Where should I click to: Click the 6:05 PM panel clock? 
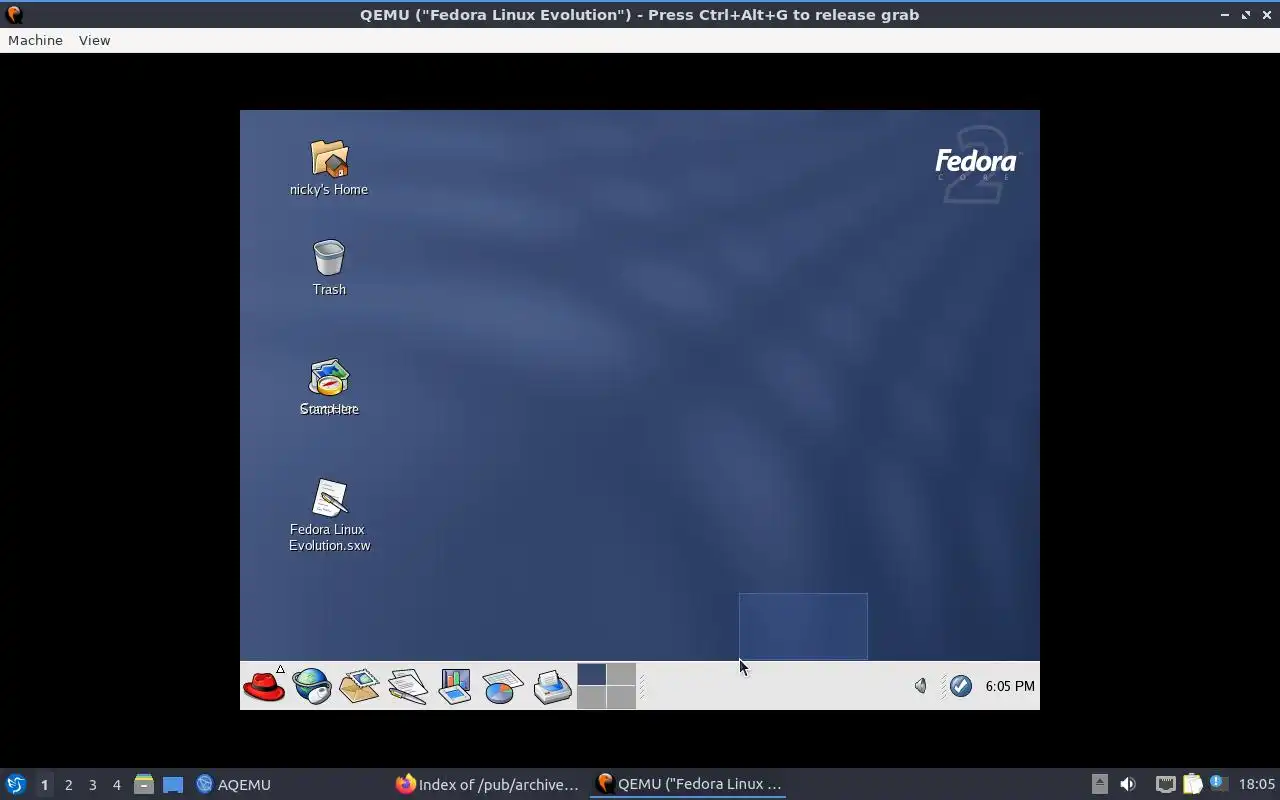pyautogui.click(x=1010, y=686)
